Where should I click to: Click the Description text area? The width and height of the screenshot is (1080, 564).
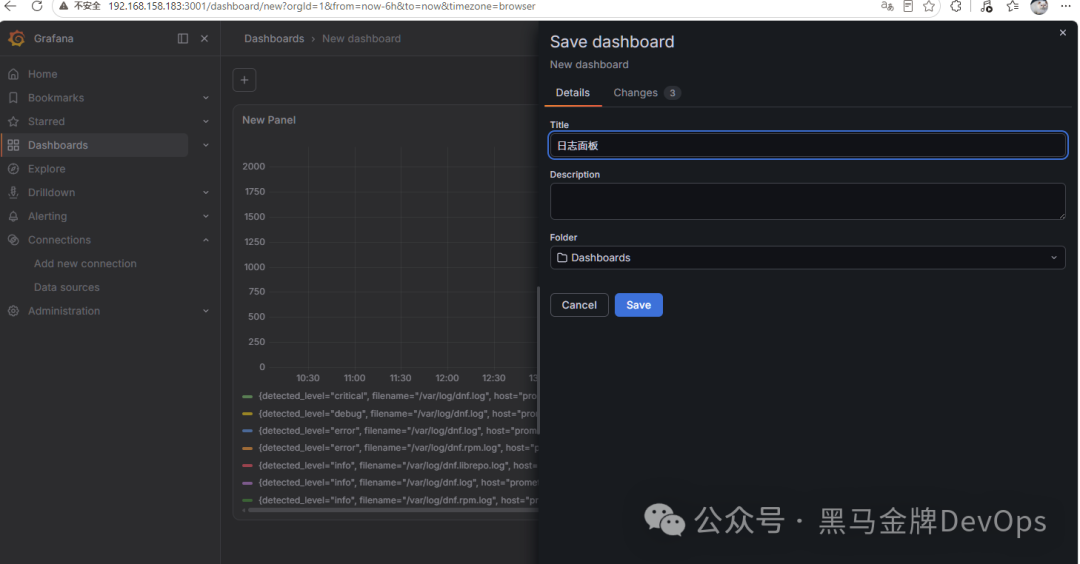coord(808,201)
